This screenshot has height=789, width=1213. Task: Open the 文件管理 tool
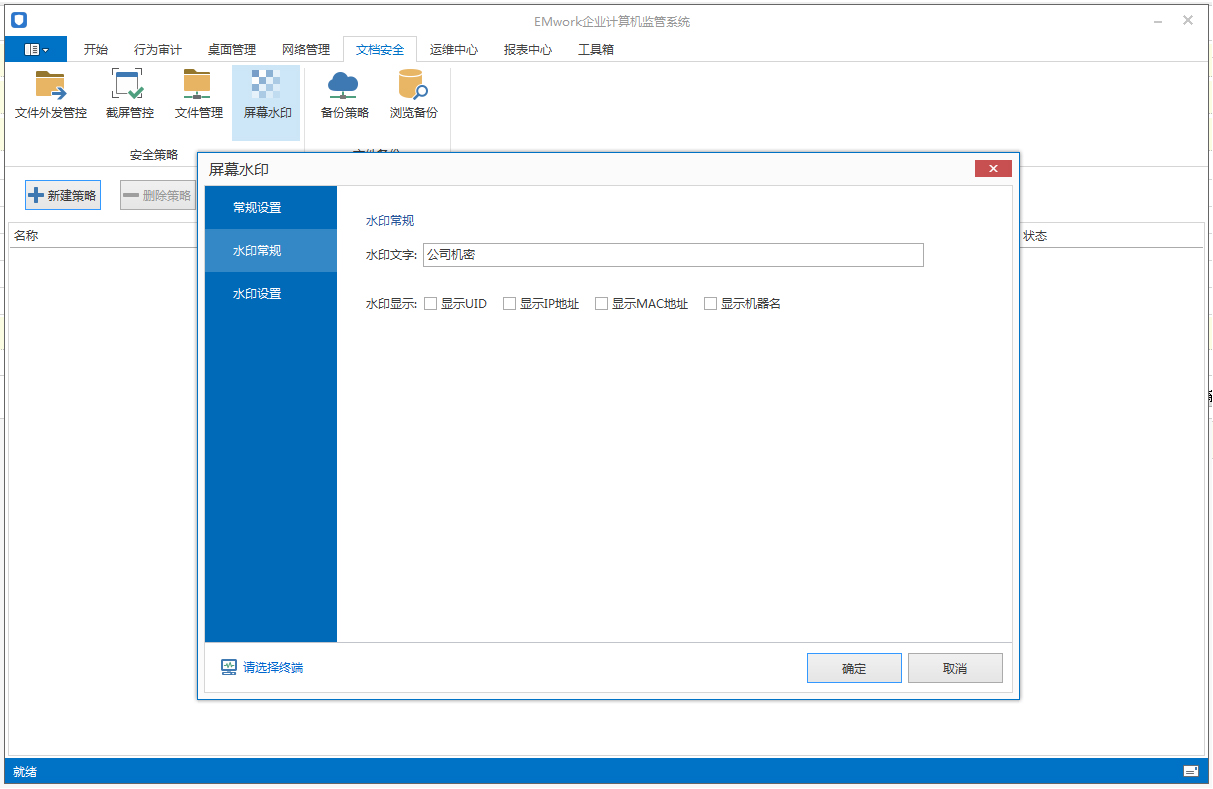(198, 96)
